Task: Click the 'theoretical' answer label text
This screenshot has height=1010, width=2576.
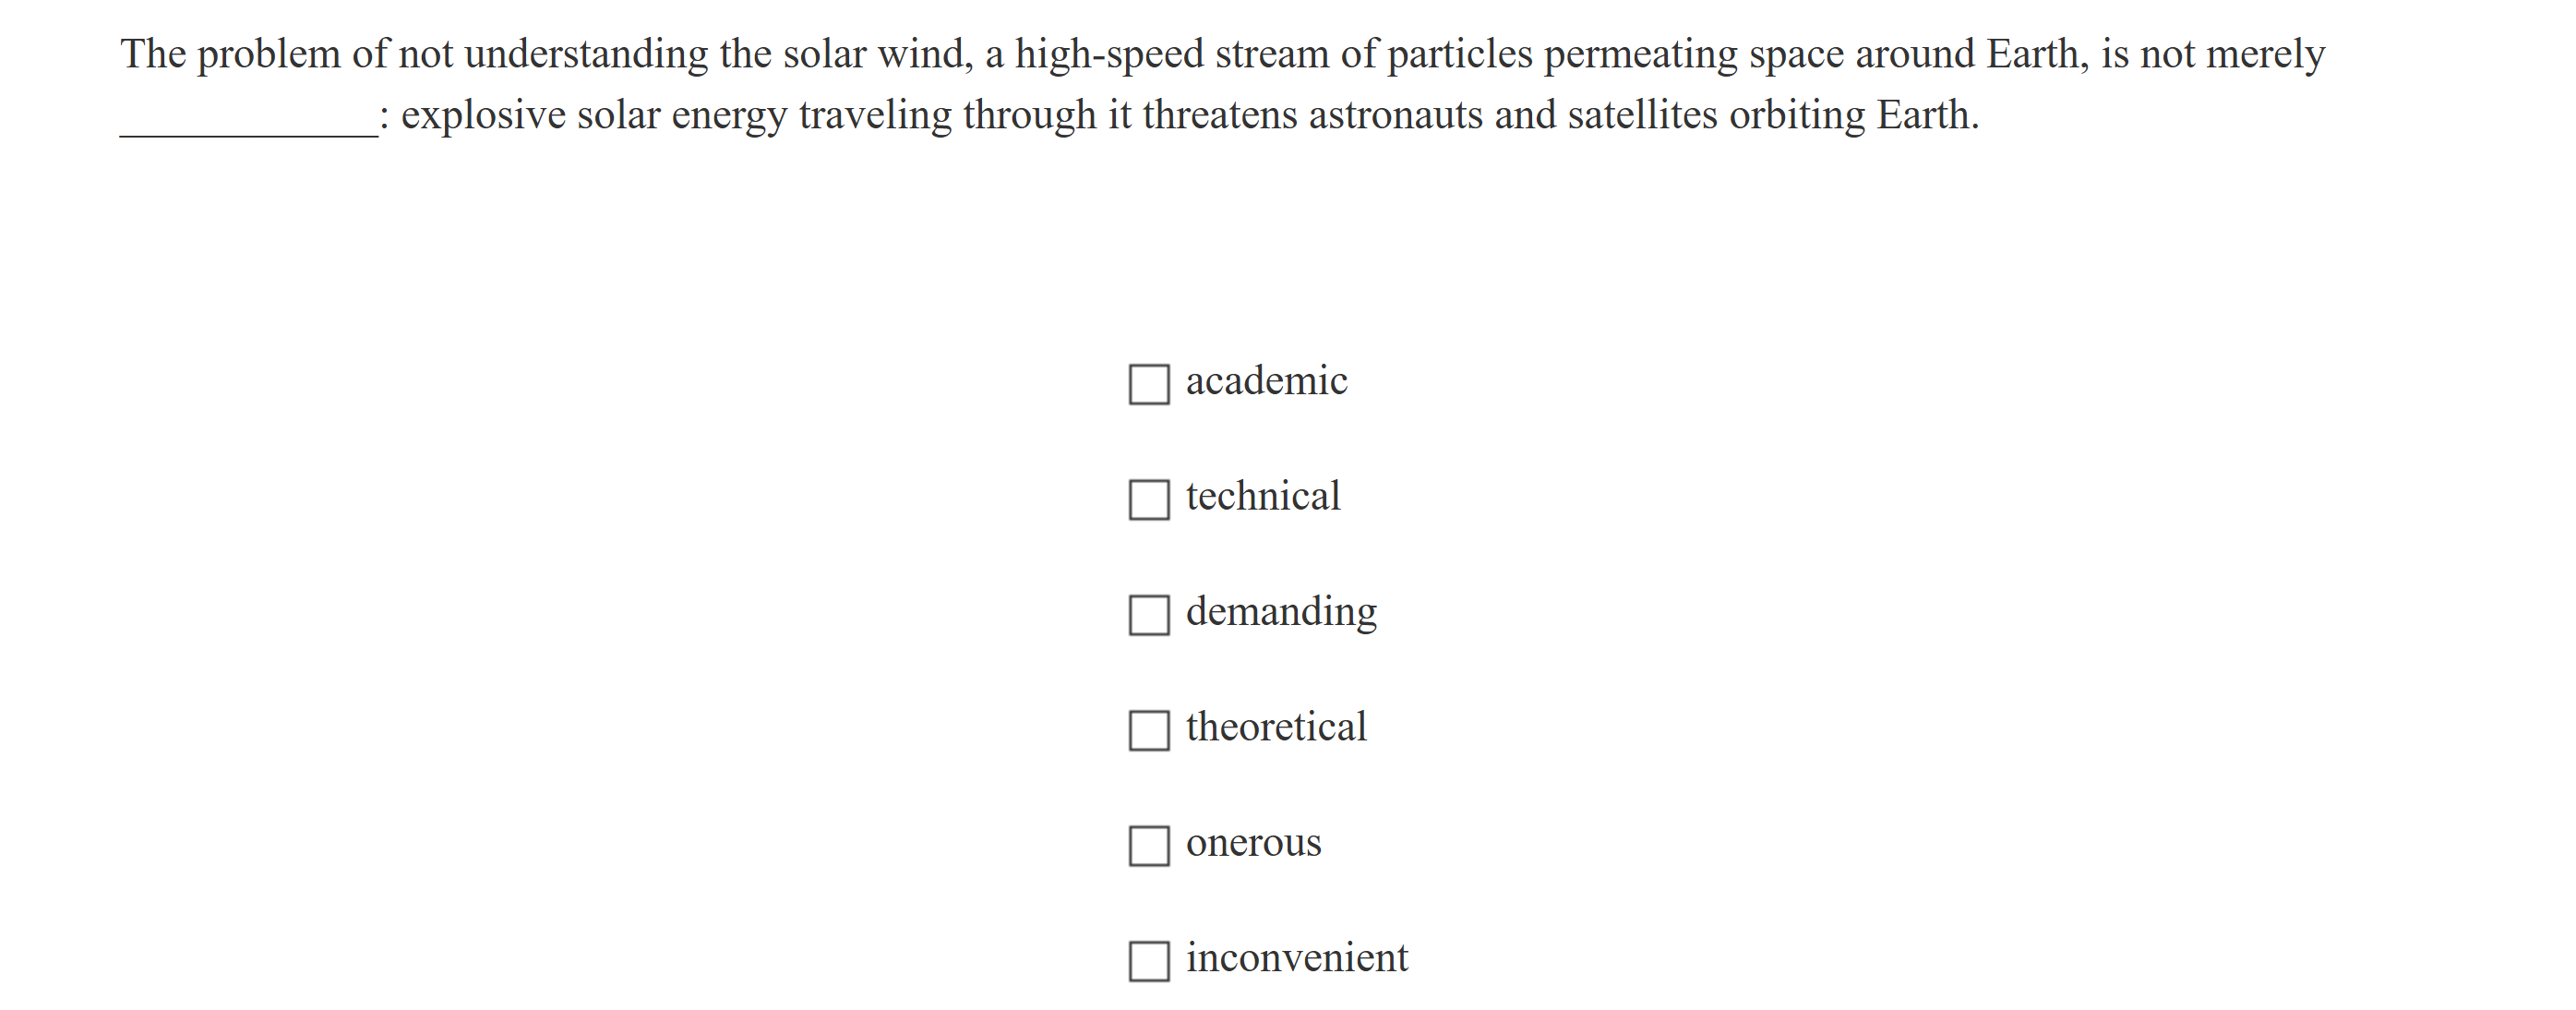Action: tap(1276, 727)
